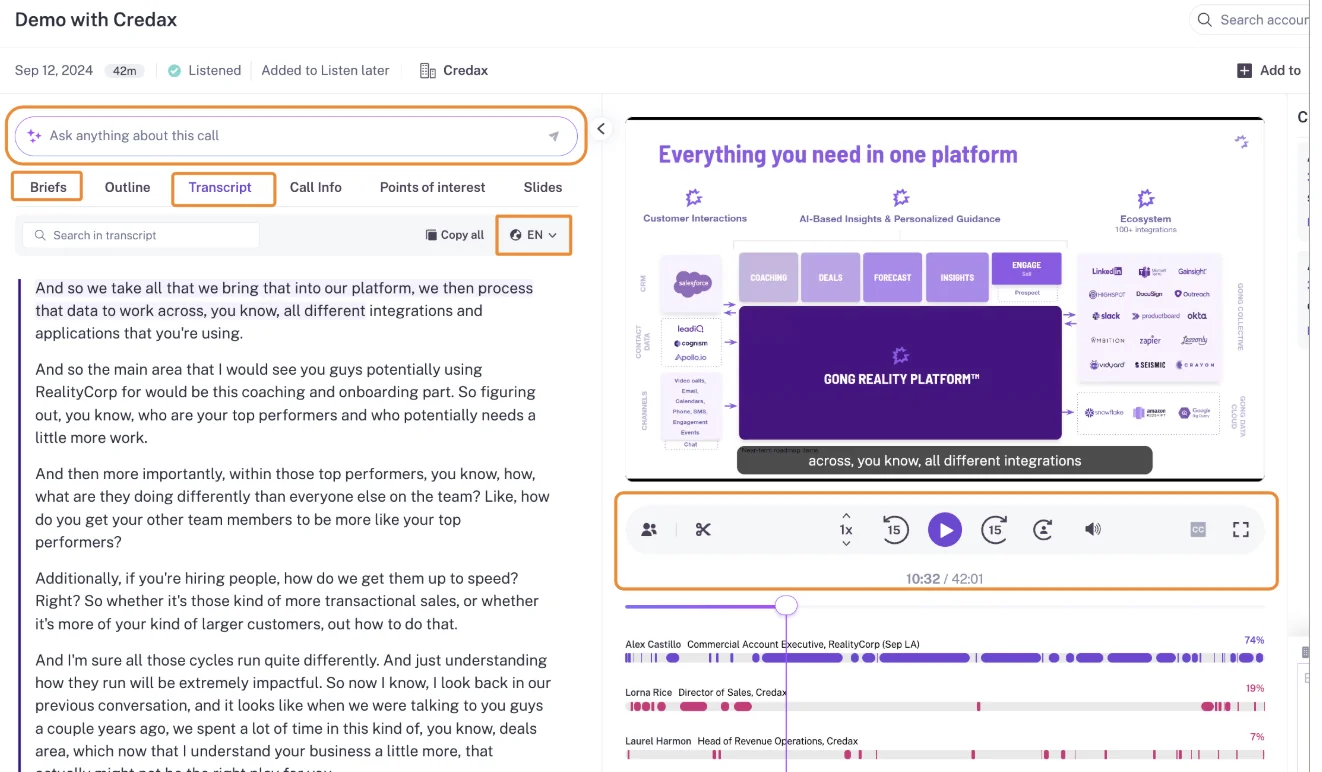Click the skip-to-next-speaker icon
1322x772 pixels.
point(1043,530)
